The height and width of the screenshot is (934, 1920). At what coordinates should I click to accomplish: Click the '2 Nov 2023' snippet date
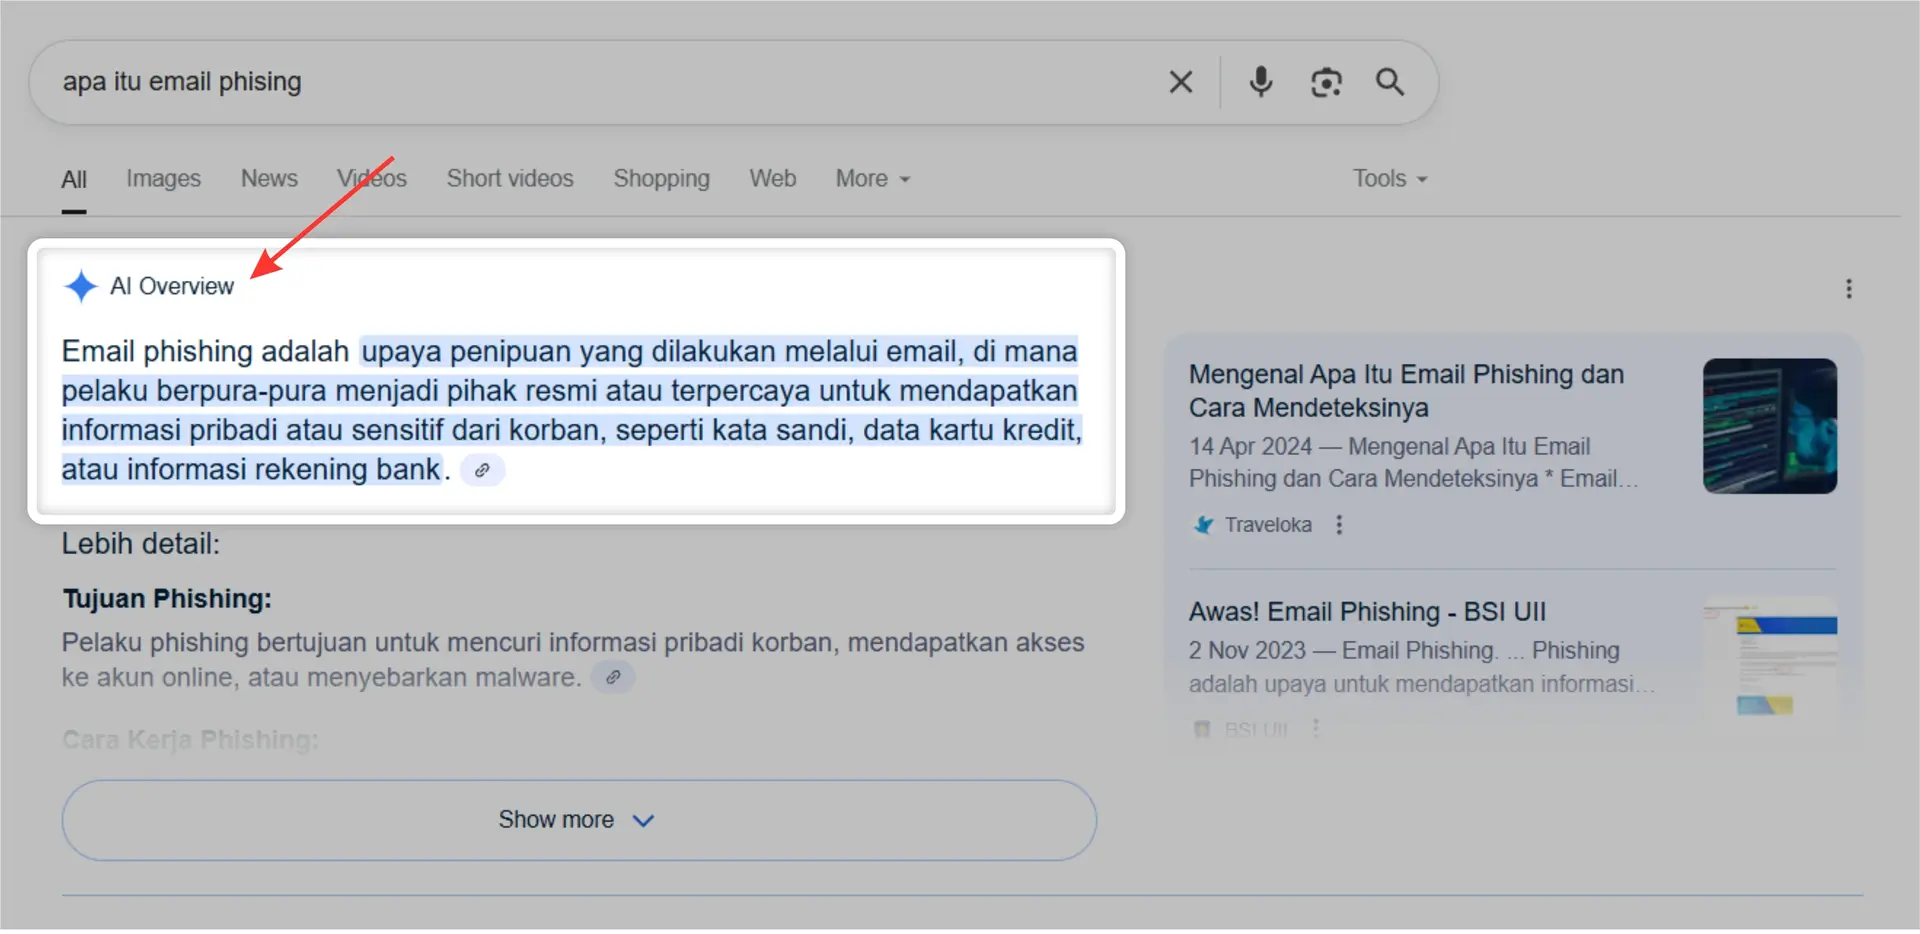pyautogui.click(x=1247, y=651)
